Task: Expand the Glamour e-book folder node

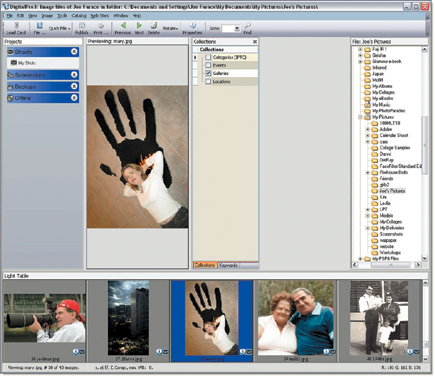Action: point(360,62)
